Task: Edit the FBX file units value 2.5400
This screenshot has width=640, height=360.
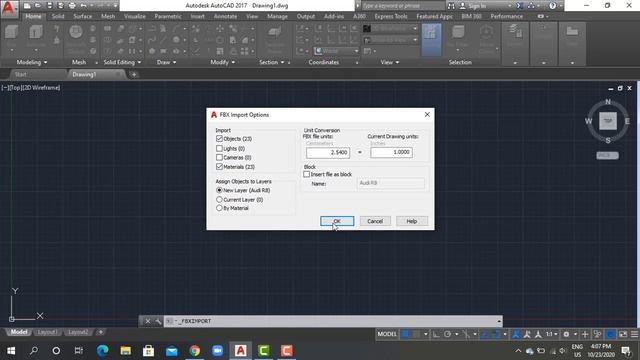Action: pyautogui.click(x=328, y=152)
